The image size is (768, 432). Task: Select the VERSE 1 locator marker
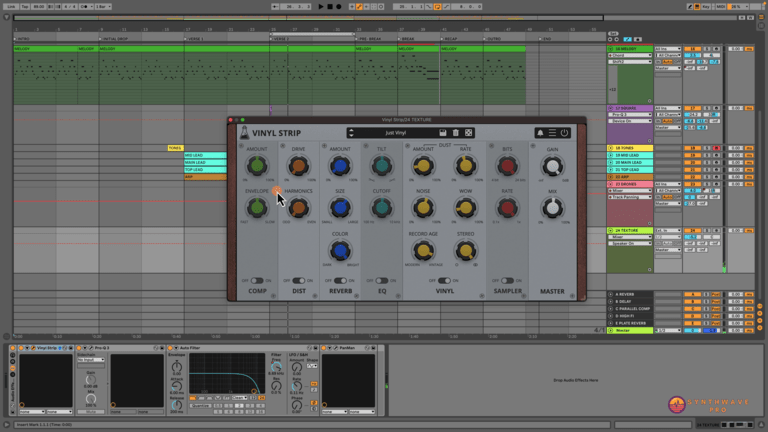[196, 39]
